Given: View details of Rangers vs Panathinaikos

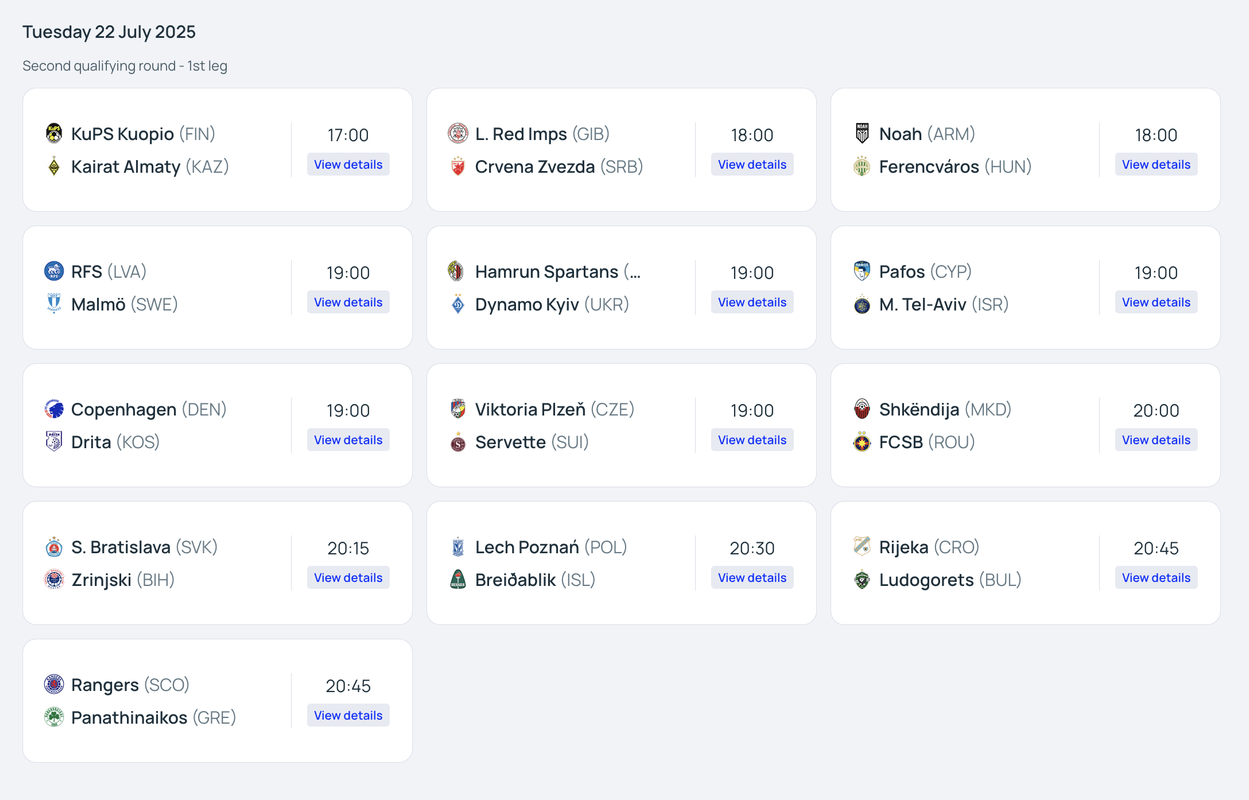Looking at the screenshot, I should click(x=348, y=716).
